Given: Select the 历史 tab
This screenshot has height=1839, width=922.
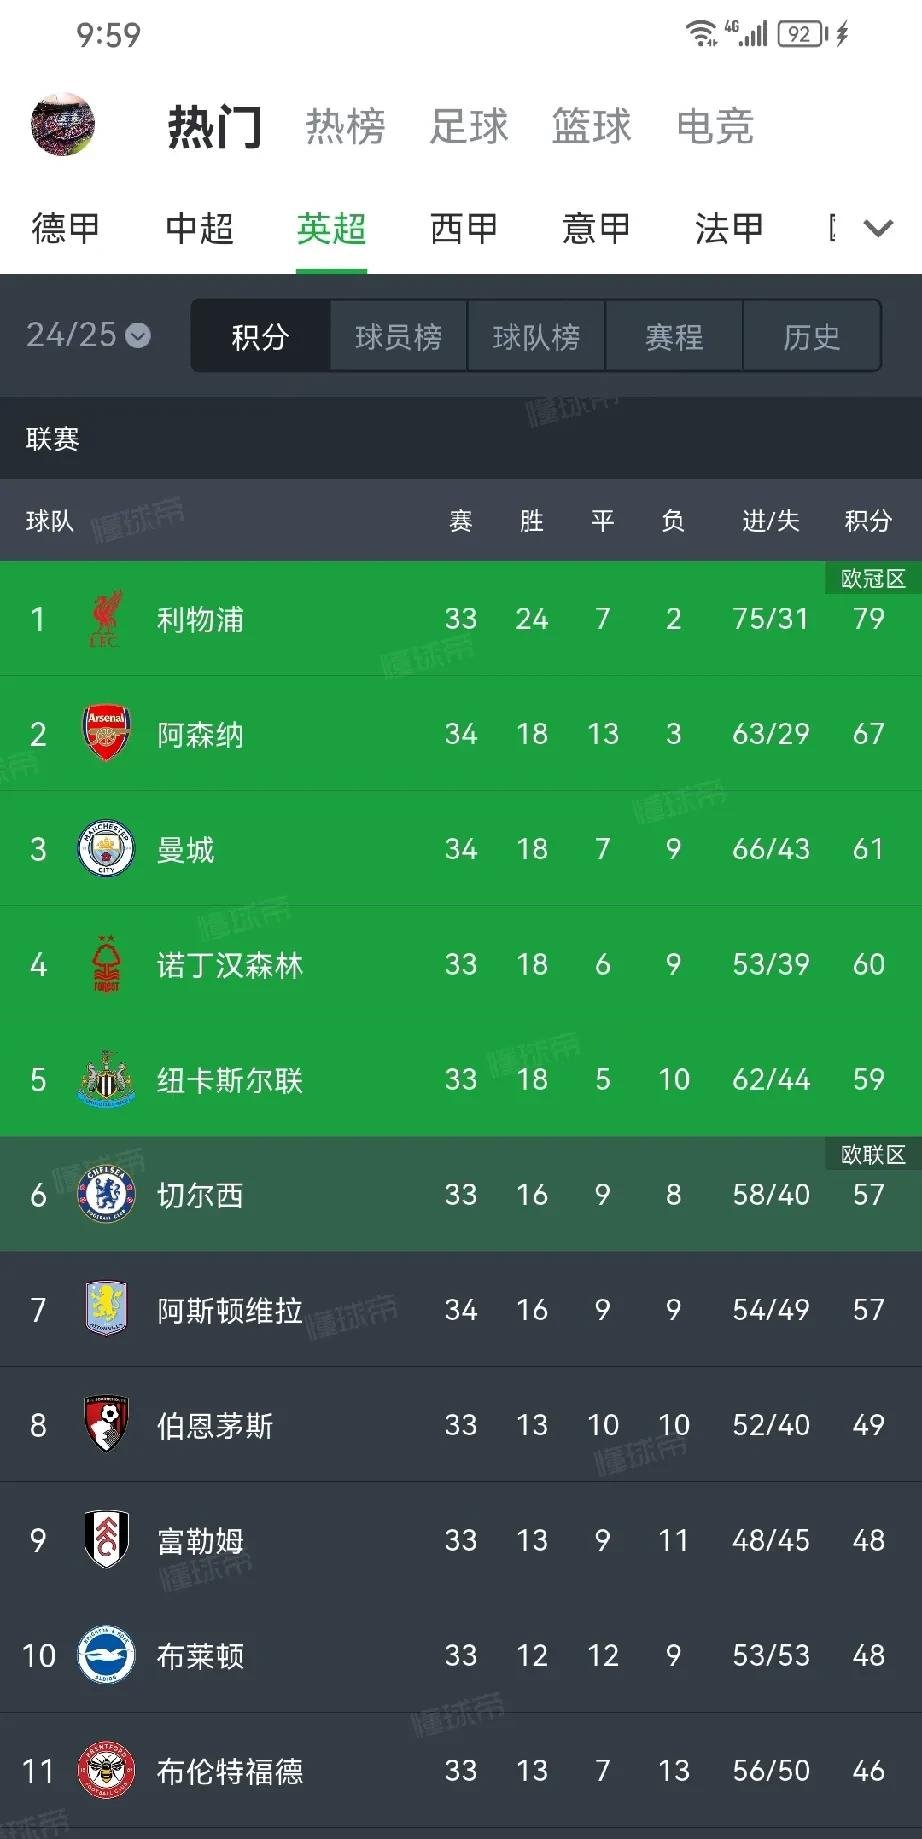Looking at the screenshot, I should (811, 337).
